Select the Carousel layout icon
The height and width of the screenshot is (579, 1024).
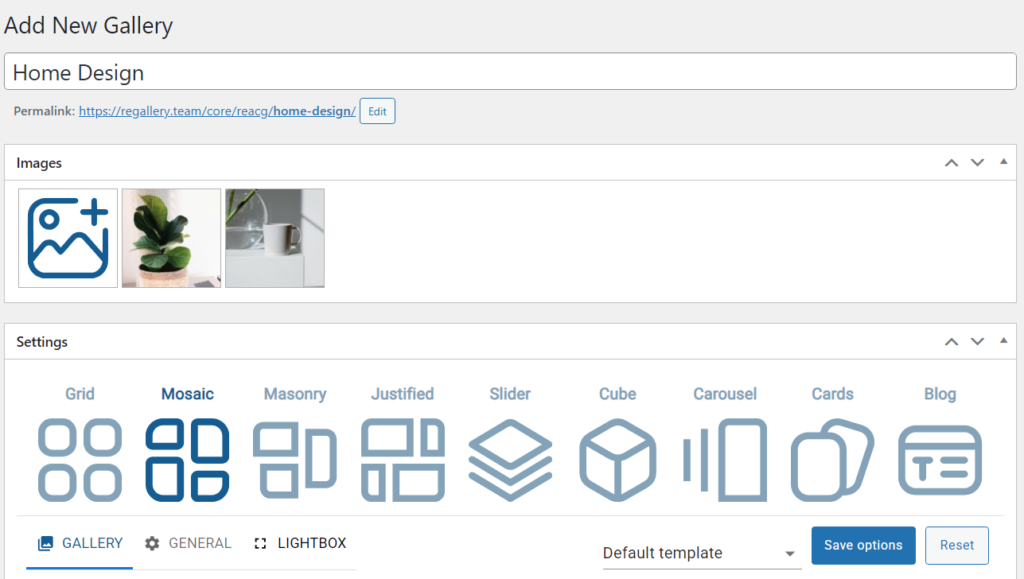pyautogui.click(x=725, y=459)
